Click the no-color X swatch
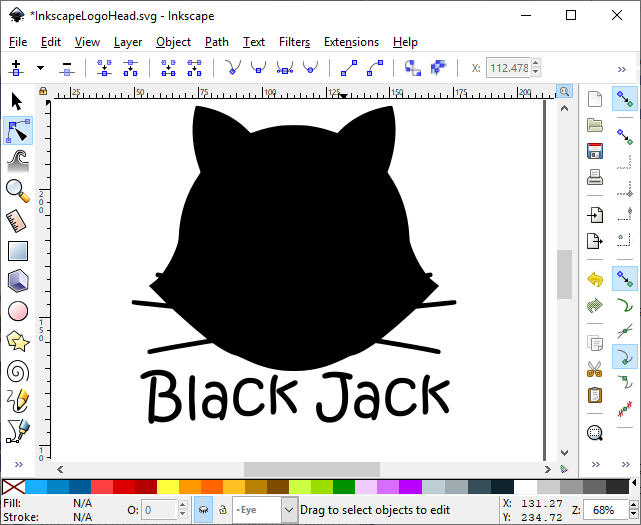The height and width of the screenshot is (525, 641). 13,487
